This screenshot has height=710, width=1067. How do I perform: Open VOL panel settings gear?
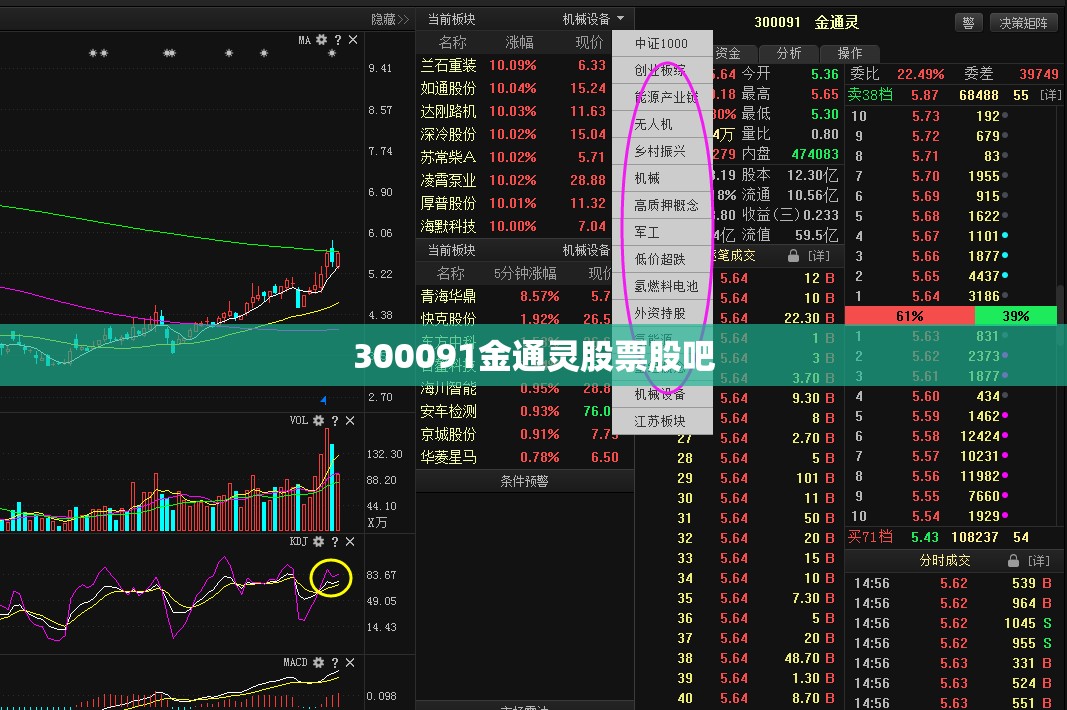(318, 421)
